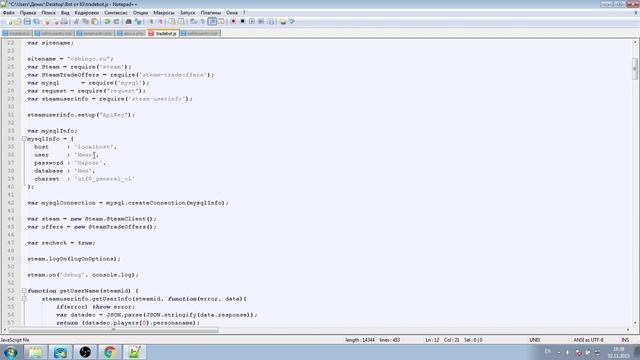Click the Notepad++ taskbar icon
640x360 pixels.
pyautogui.click(x=134, y=352)
